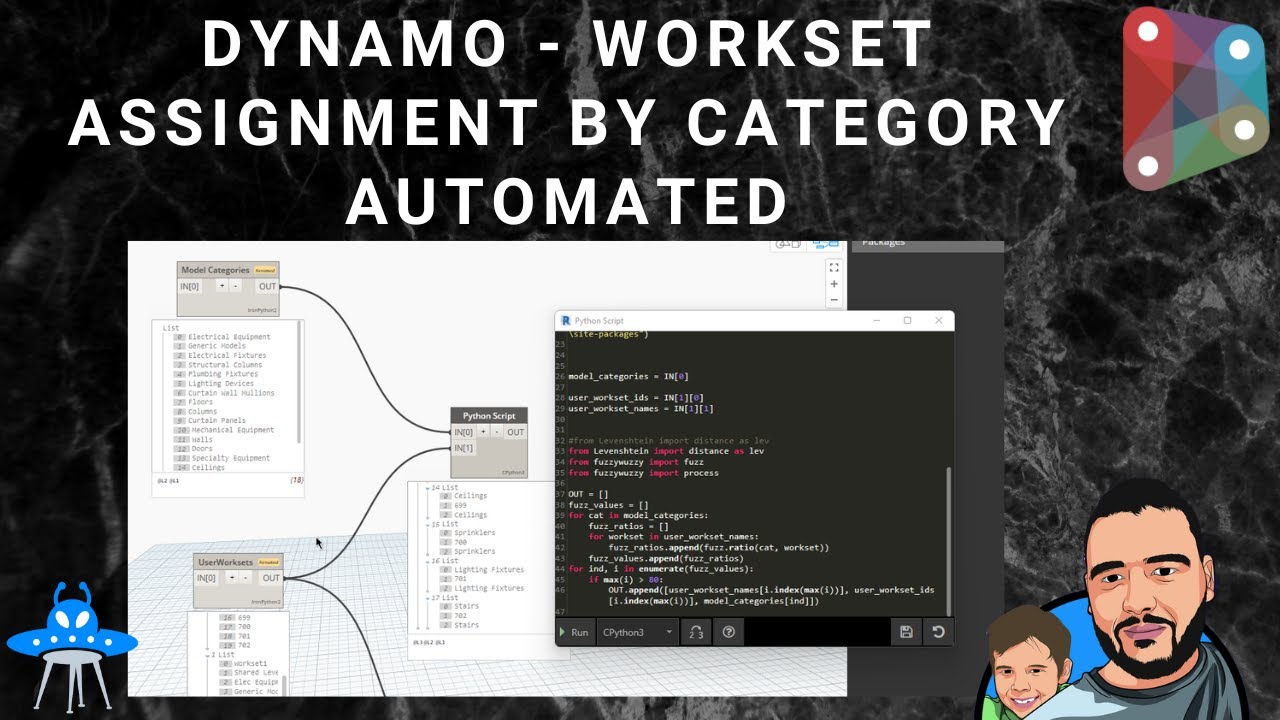Remove an input from the UserWorksets node
Screen dimensions: 1280x720
tap(245, 577)
